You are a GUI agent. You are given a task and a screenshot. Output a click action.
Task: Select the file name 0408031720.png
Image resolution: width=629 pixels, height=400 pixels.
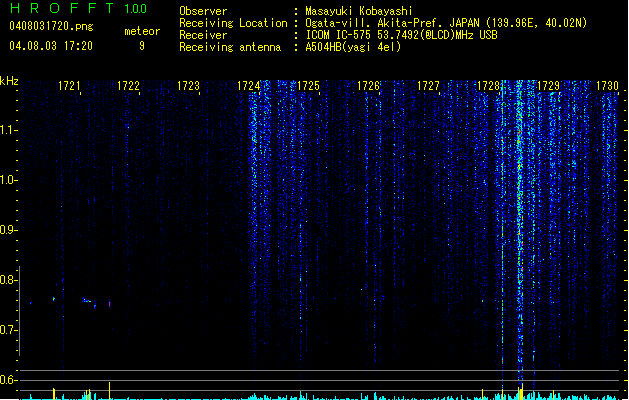51,27
